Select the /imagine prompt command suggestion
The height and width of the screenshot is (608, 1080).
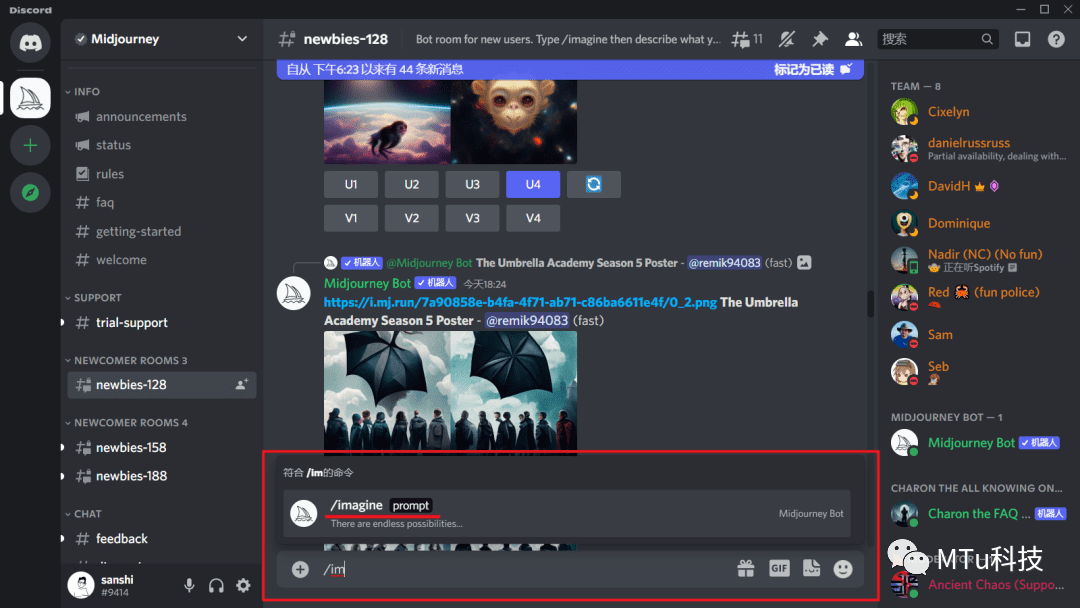[567, 513]
